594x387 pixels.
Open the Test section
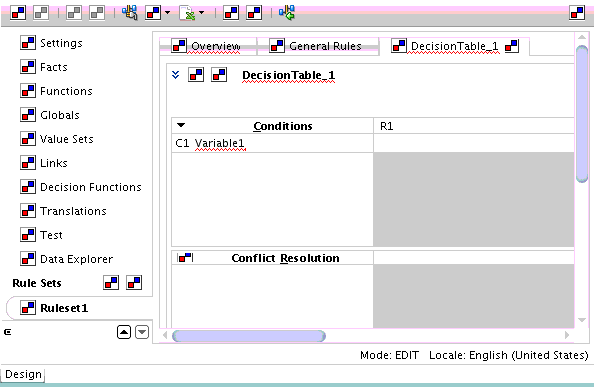coord(51,235)
